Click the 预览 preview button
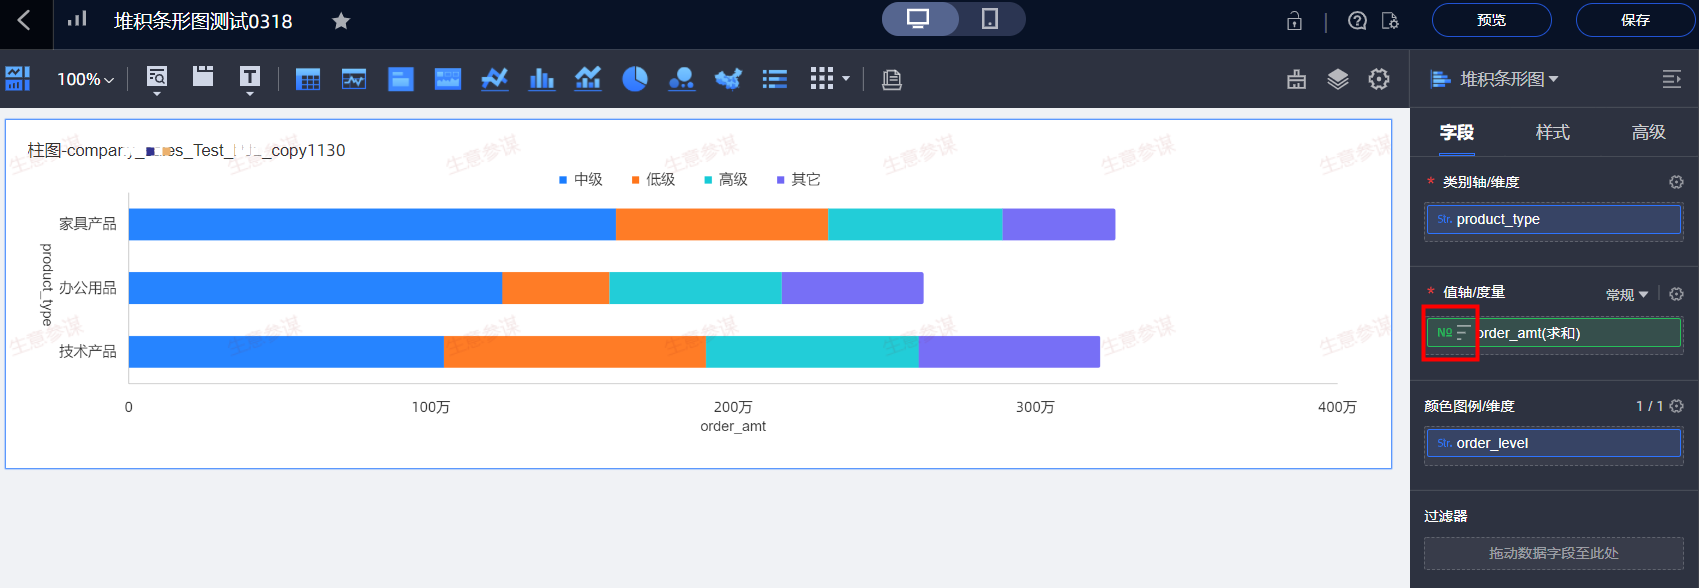This screenshot has height=588, width=1699. (x=1491, y=20)
